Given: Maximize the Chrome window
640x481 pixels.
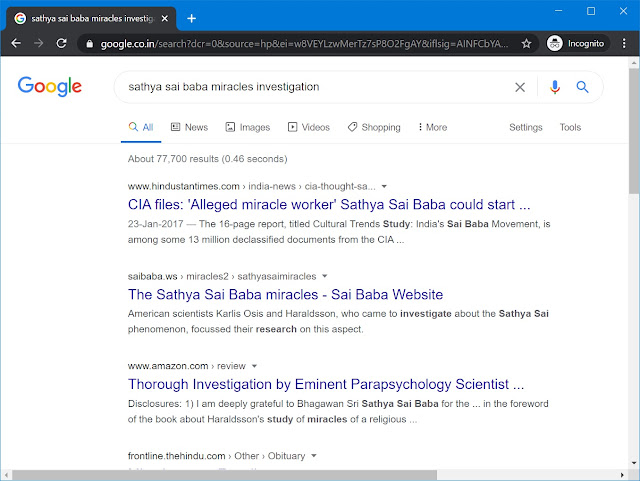Looking at the screenshot, I should coord(591,11).
